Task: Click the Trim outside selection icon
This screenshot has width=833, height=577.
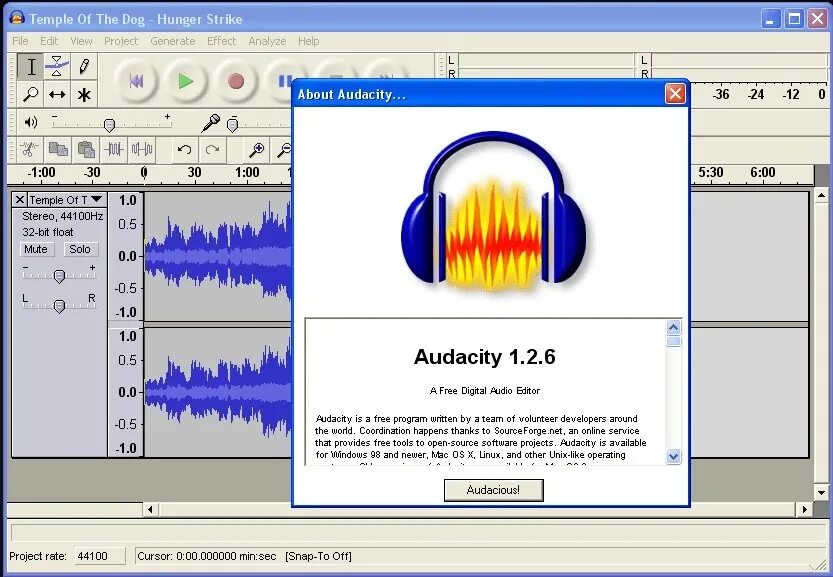Action: (114, 150)
